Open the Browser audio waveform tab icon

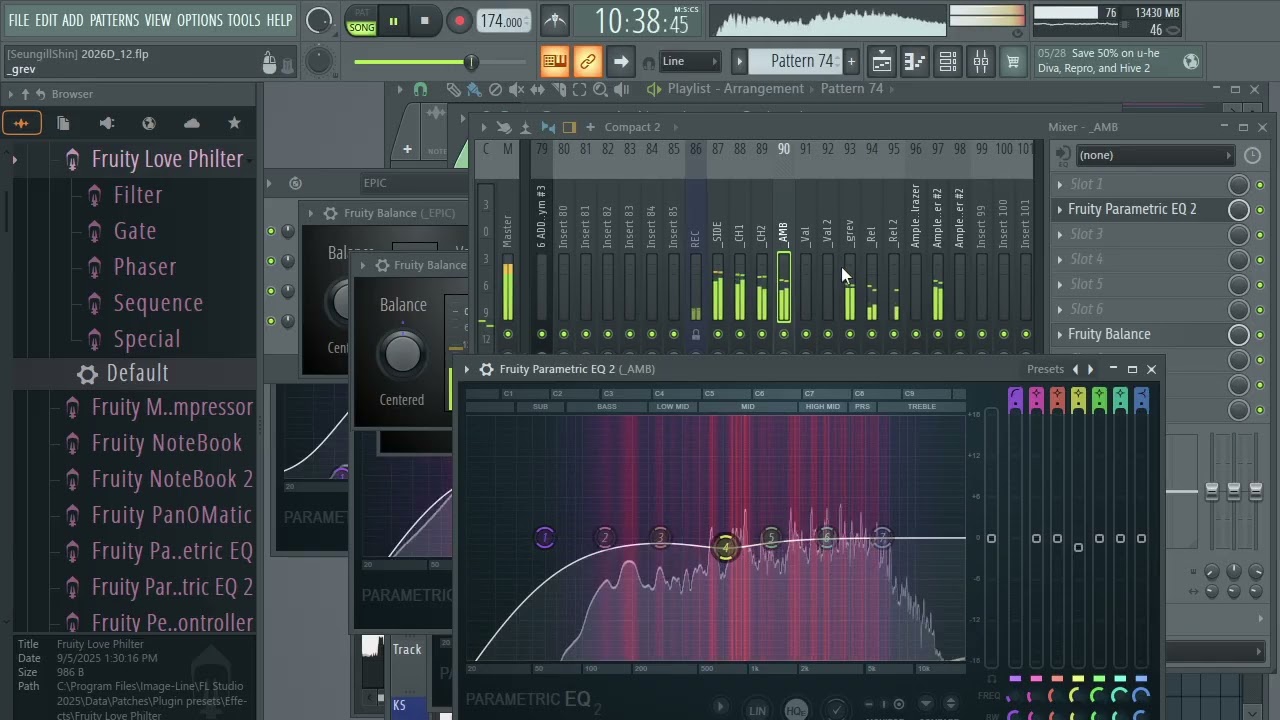coord(21,123)
